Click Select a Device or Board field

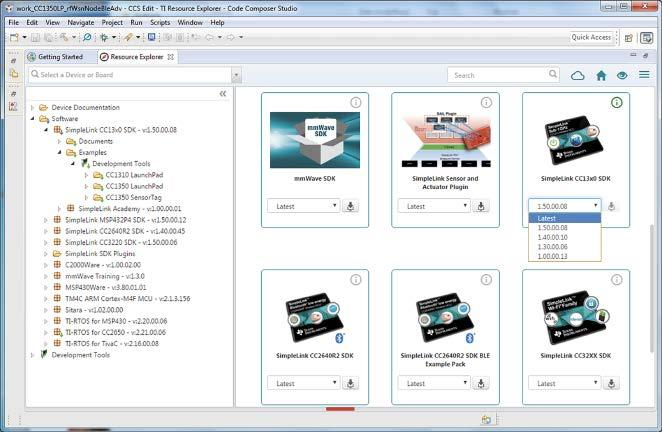point(130,75)
